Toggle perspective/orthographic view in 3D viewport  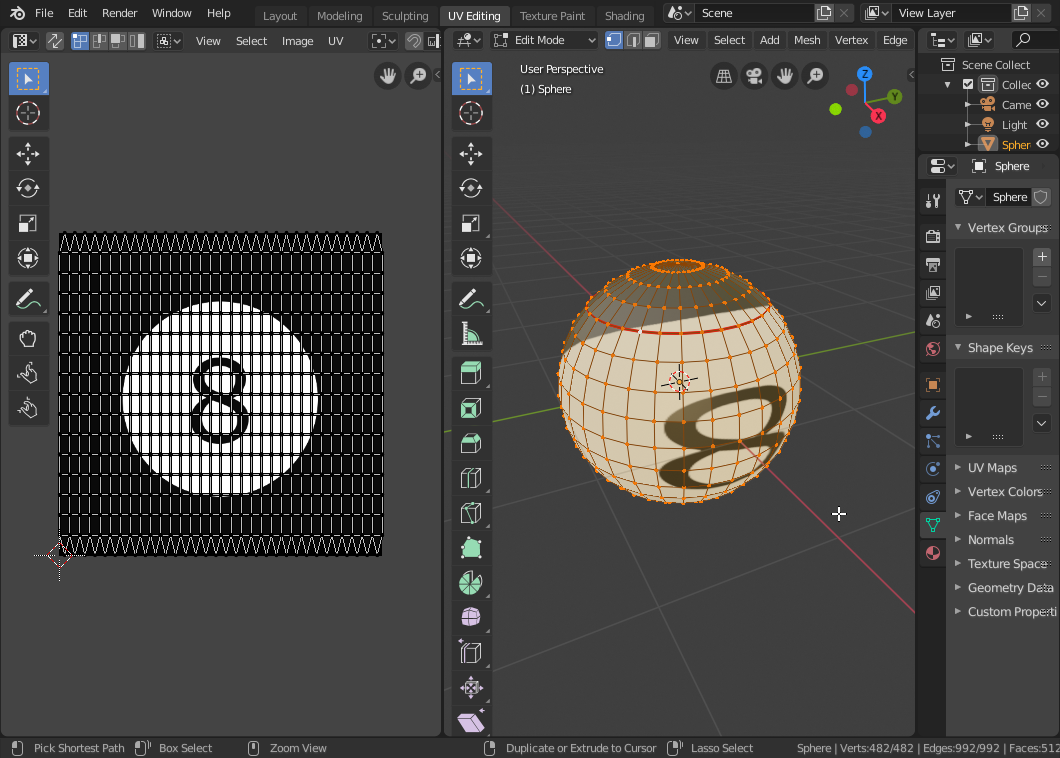pos(723,76)
